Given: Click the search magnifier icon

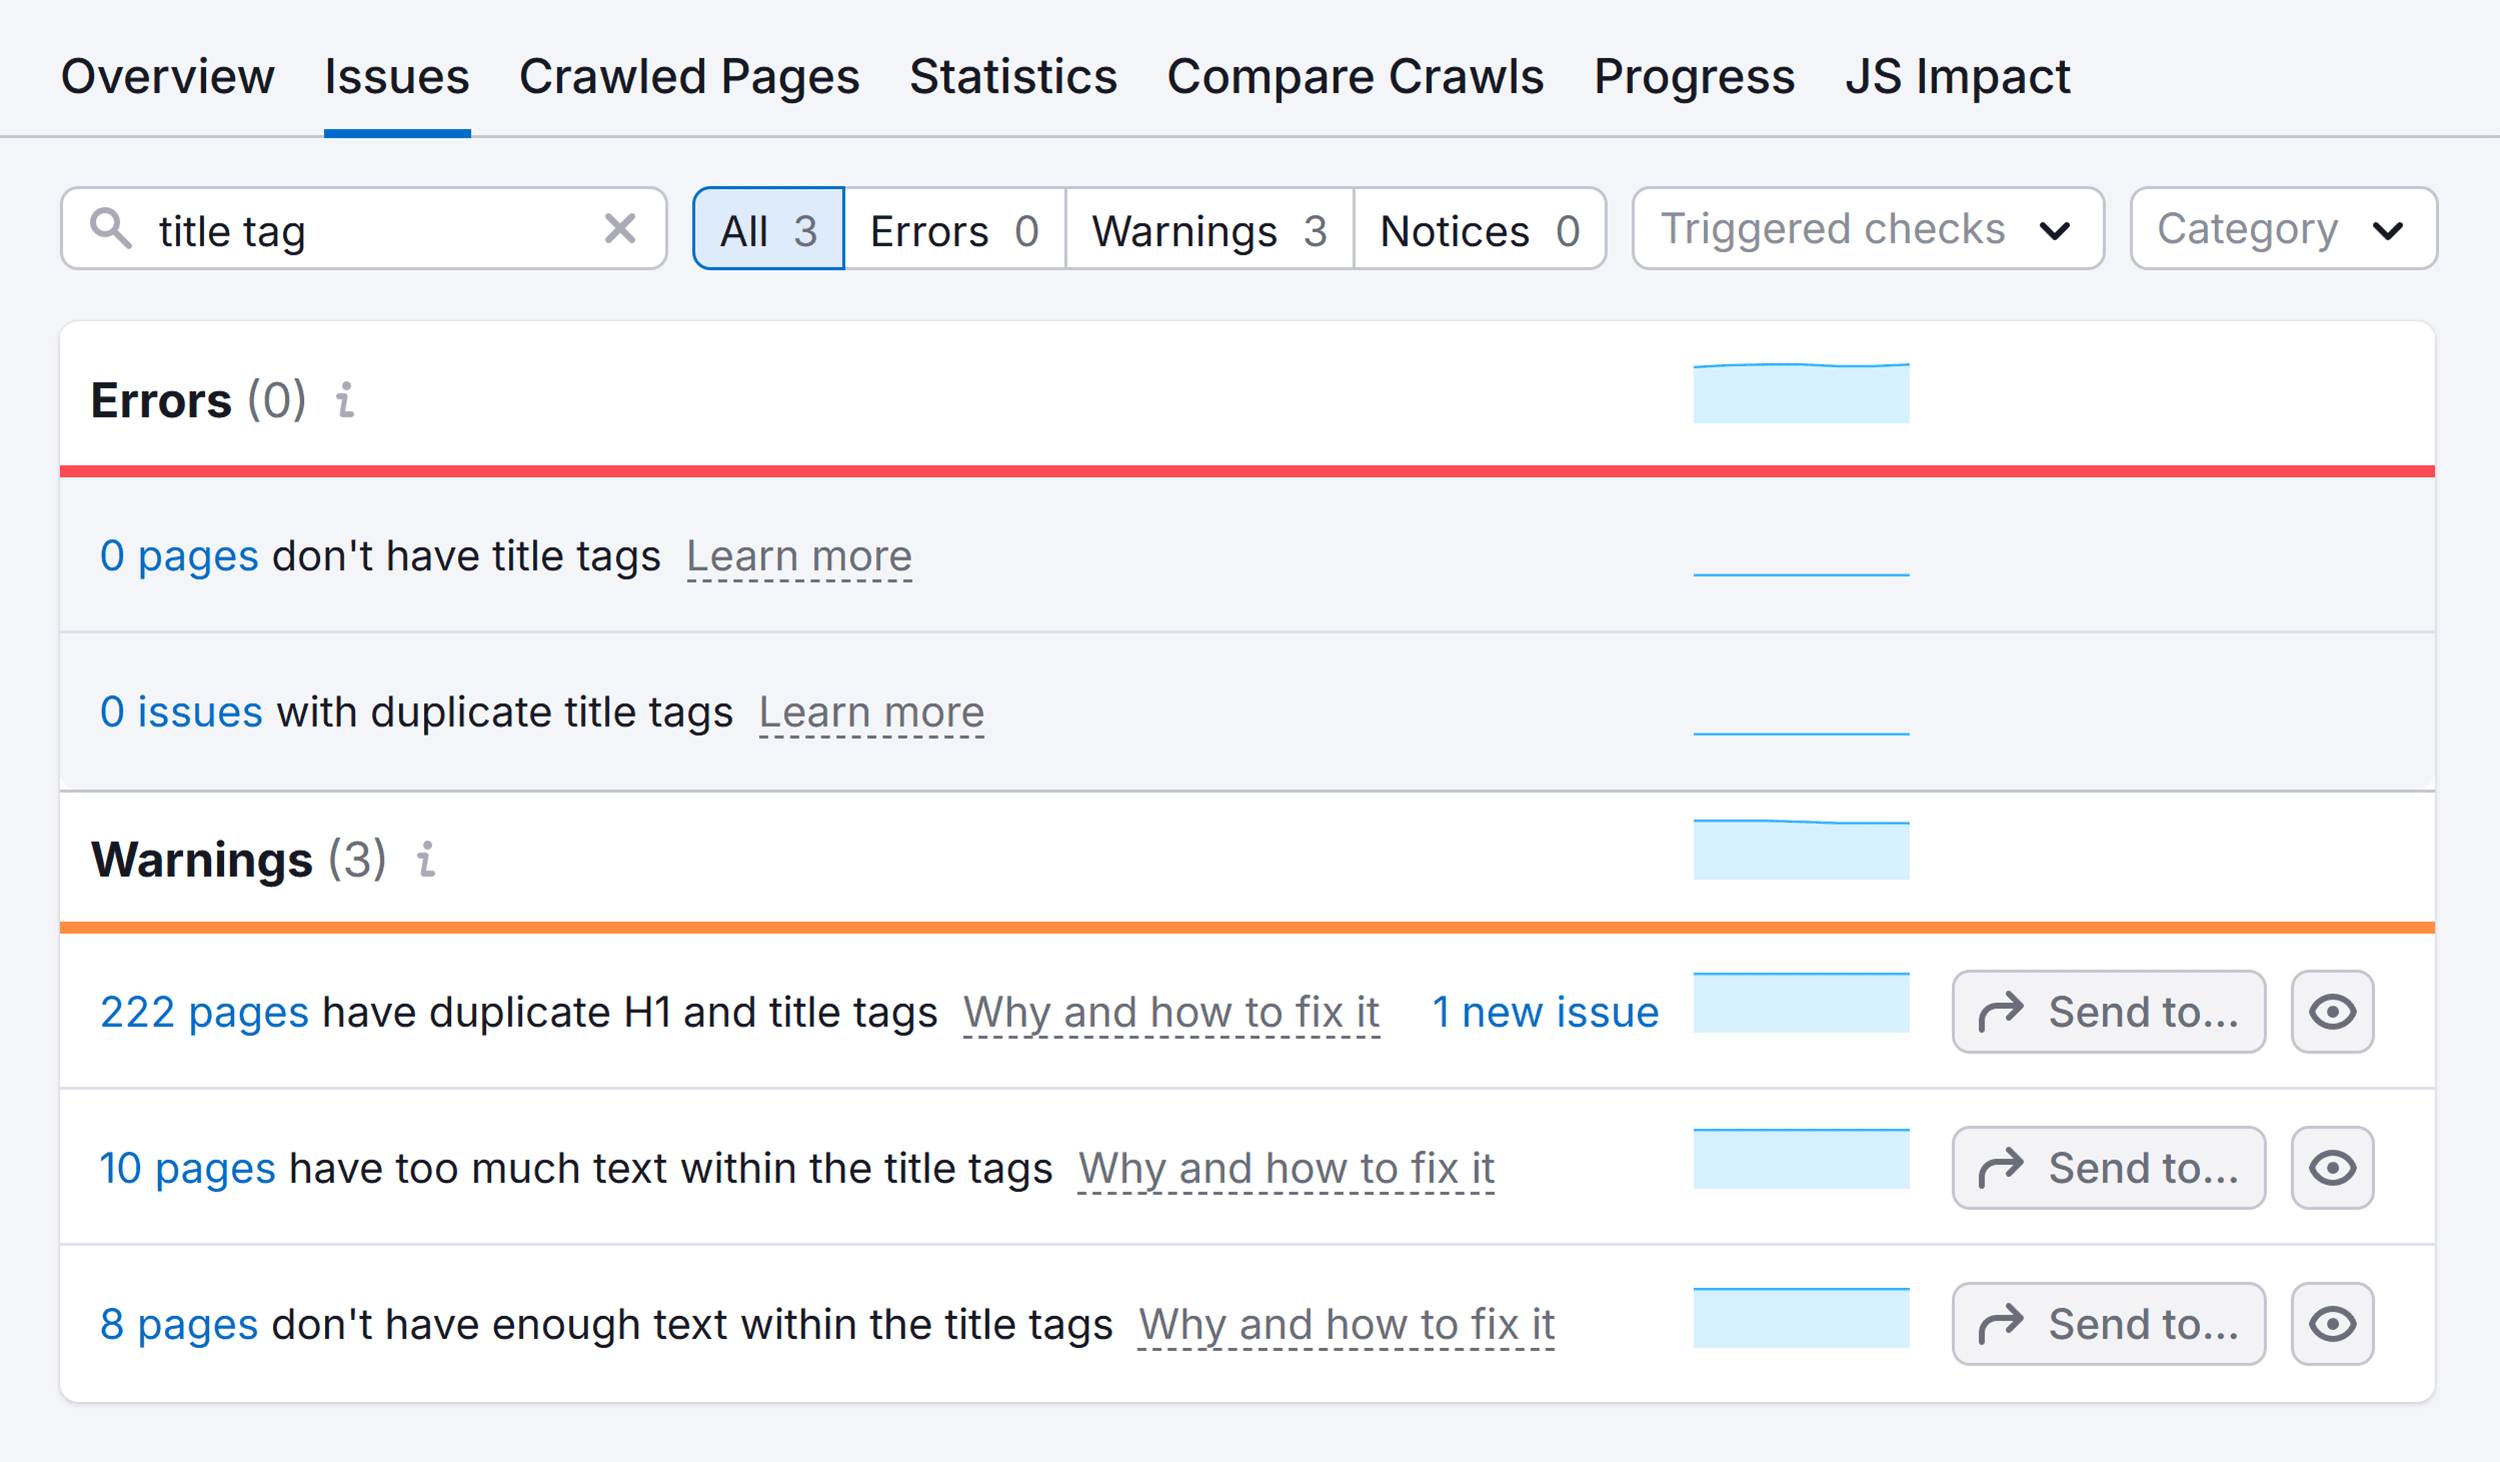Looking at the screenshot, I should click(x=113, y=228).
